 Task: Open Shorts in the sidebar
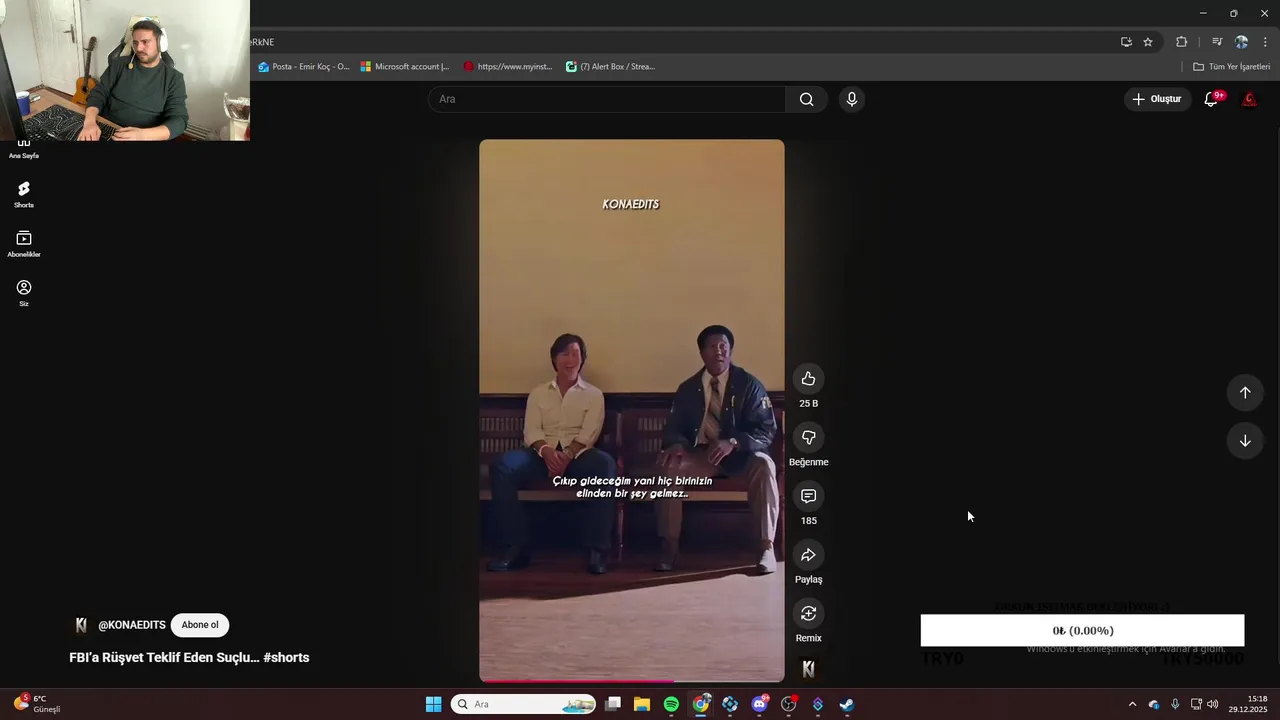24,194
